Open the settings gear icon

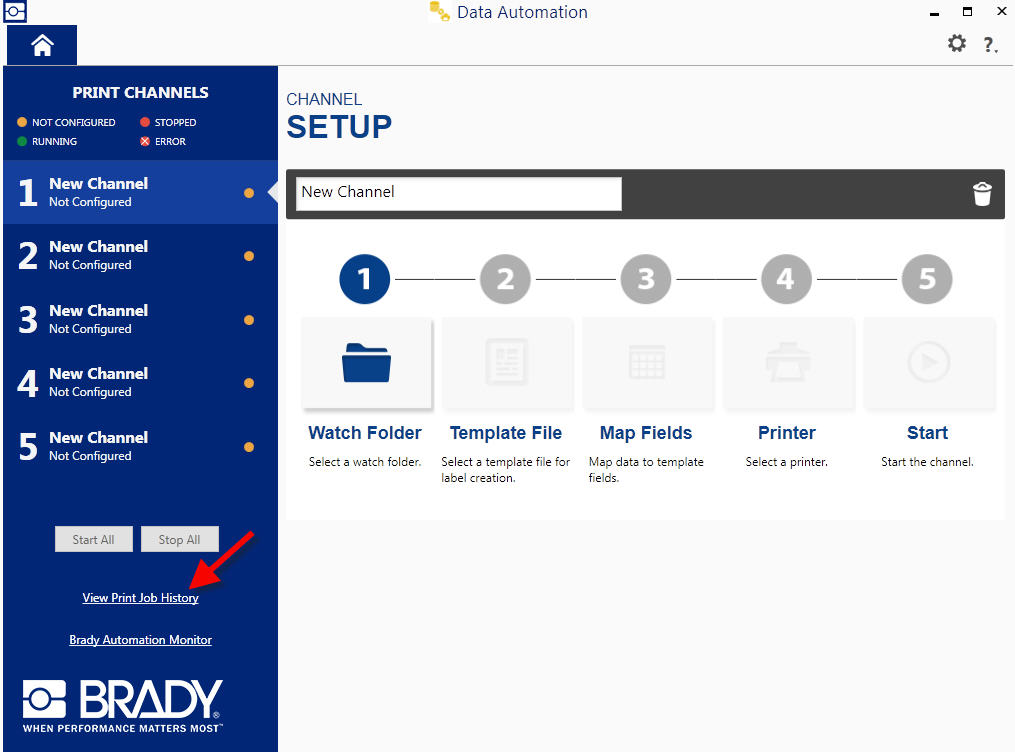point(957,43)
